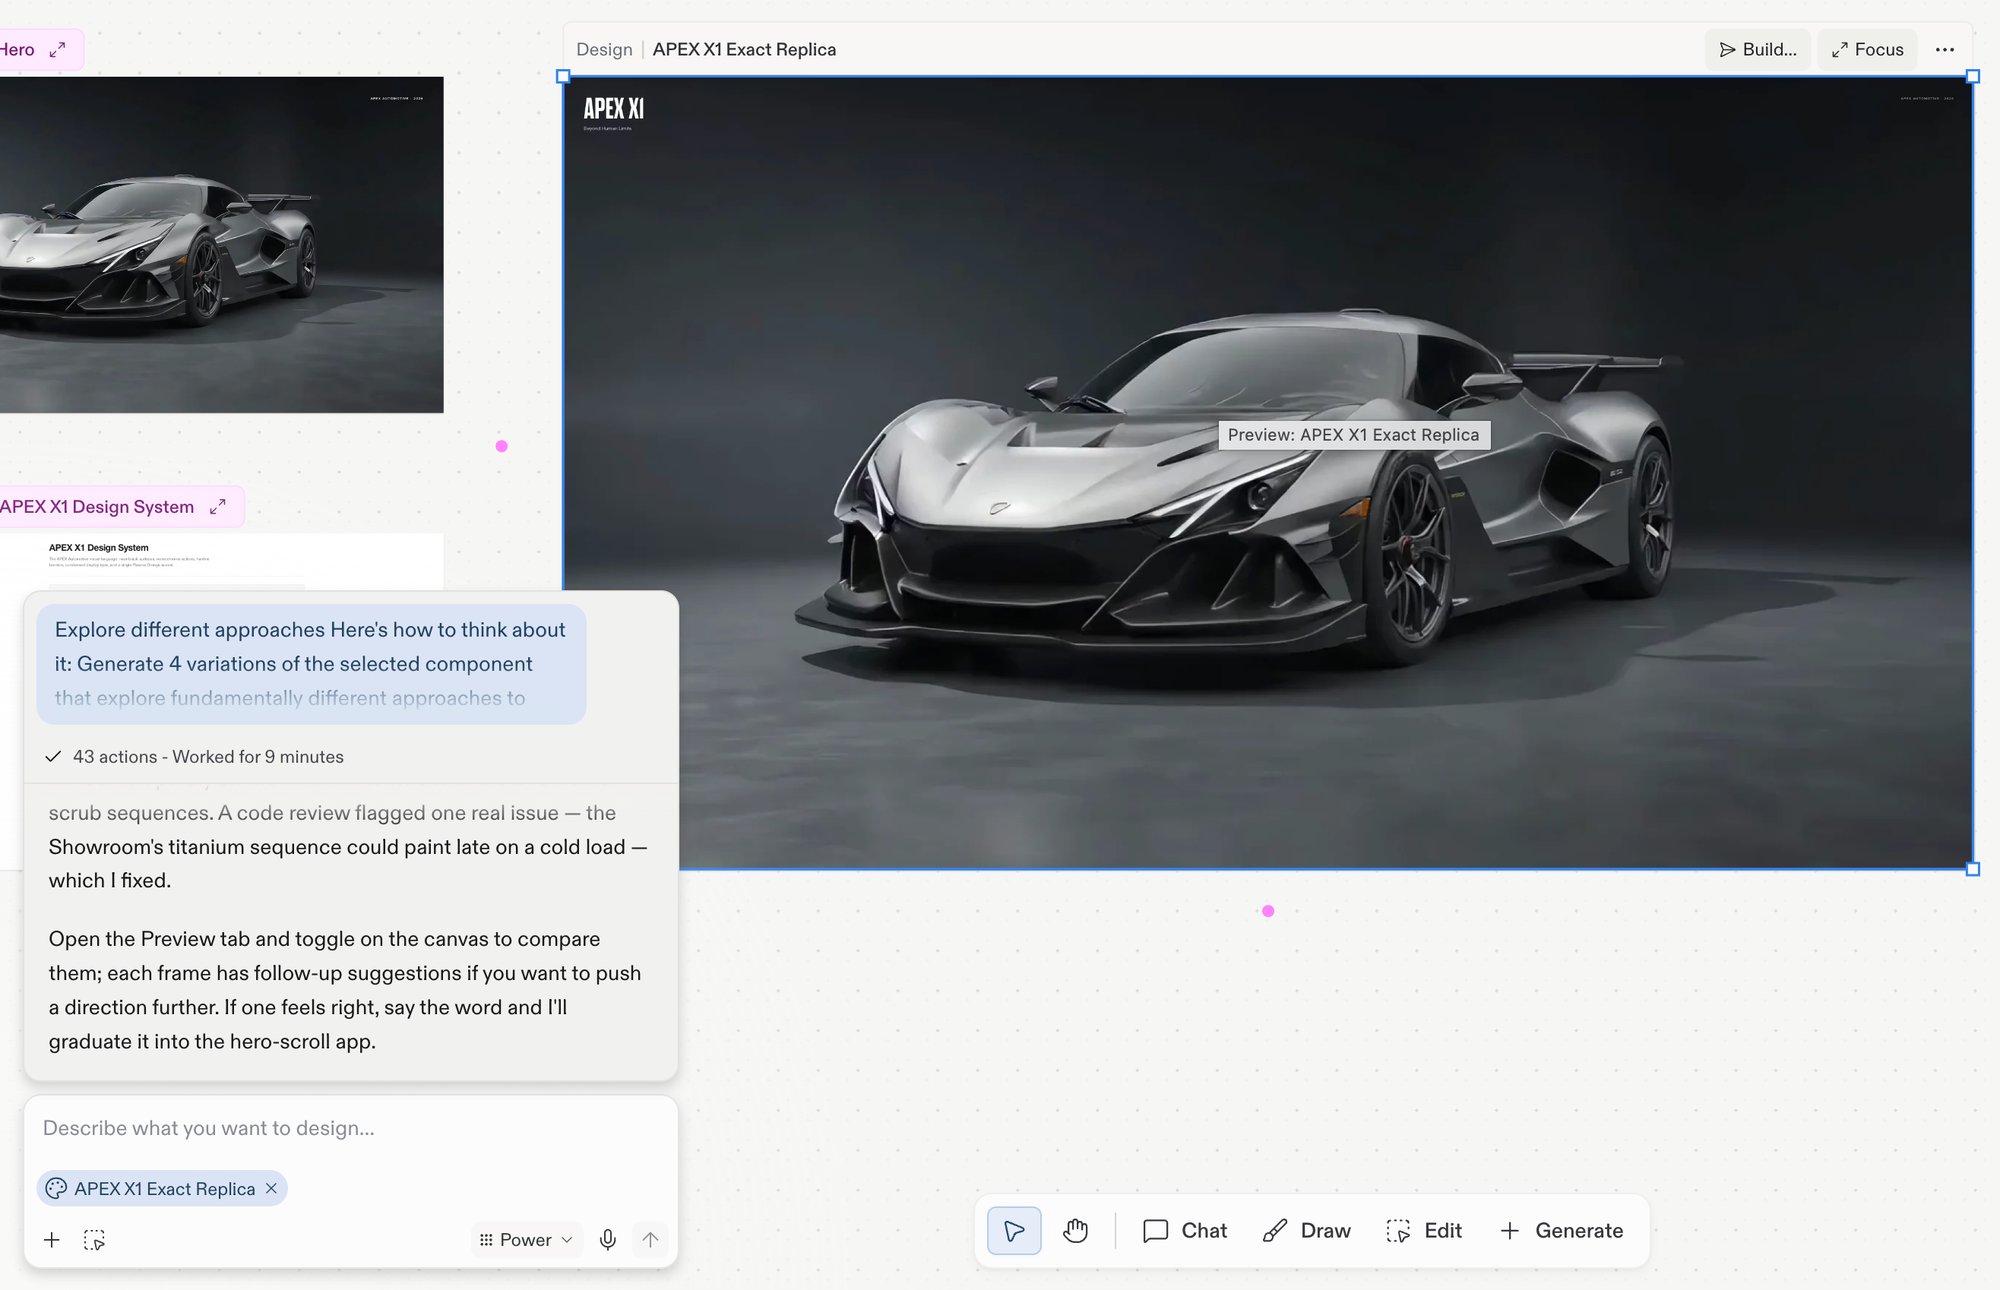The image size is (2000, 1290).
Task: Open the three-dot more options menu
Action: (1945, 49)
